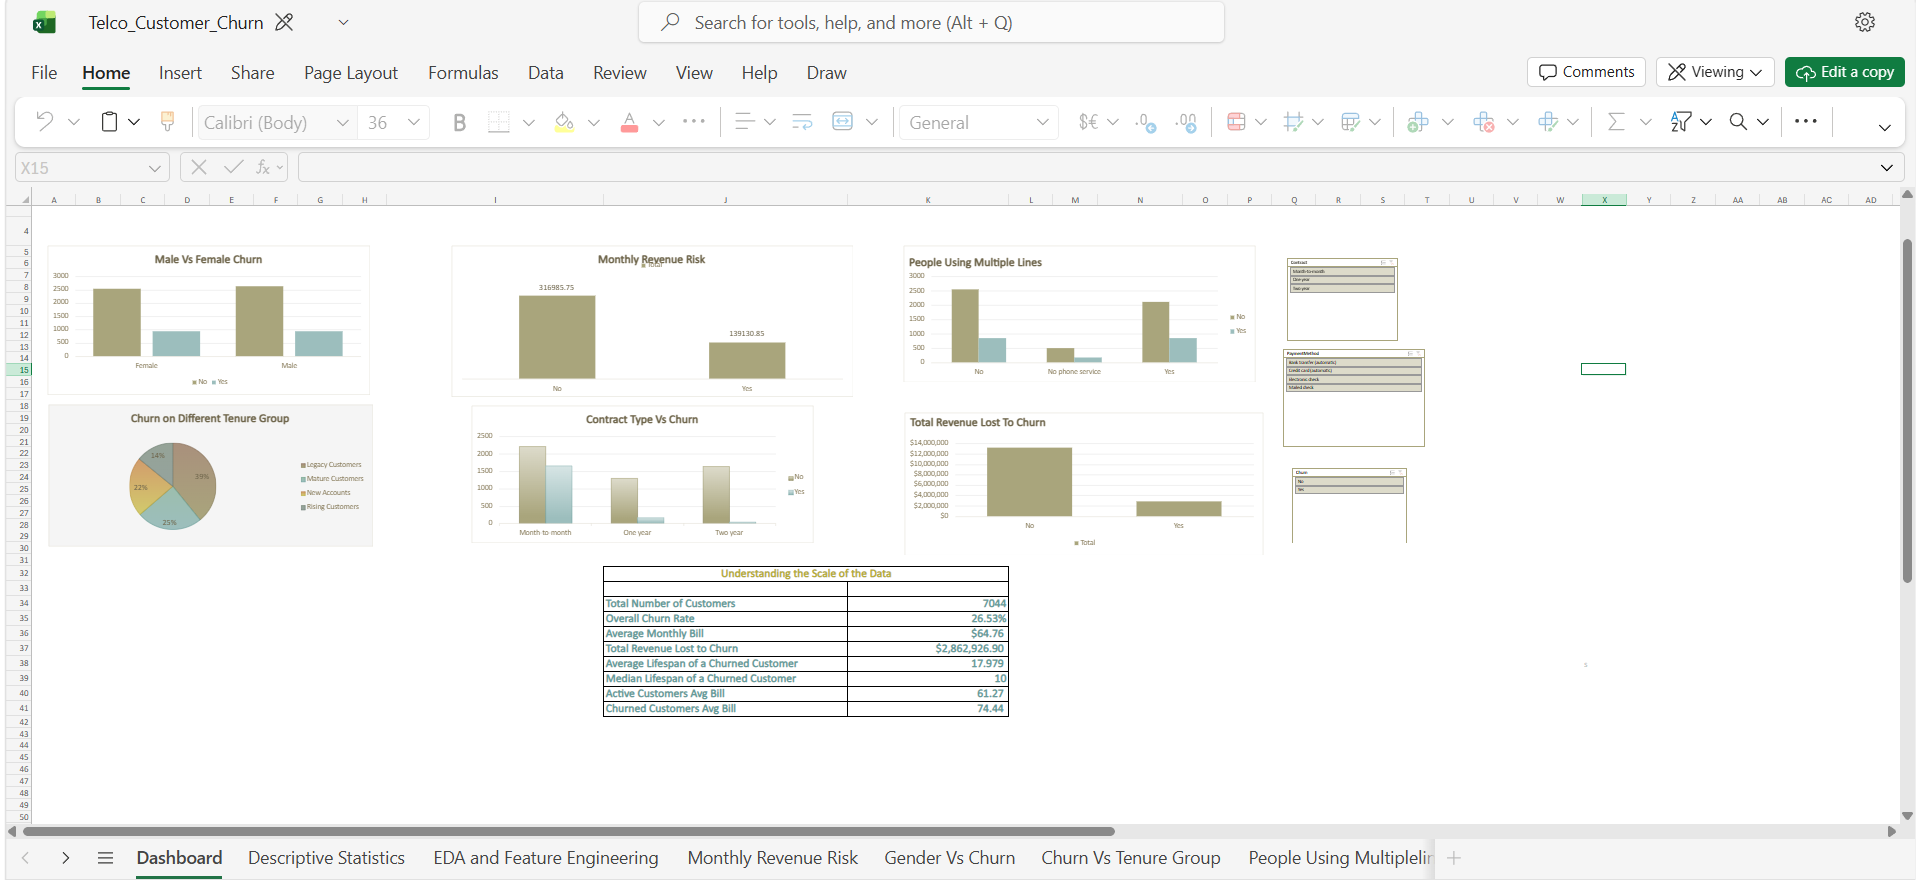Image resolution: width=1920 pixels, height=880 pixels.
Task: Apply red font color
Action: coord(629,122)
